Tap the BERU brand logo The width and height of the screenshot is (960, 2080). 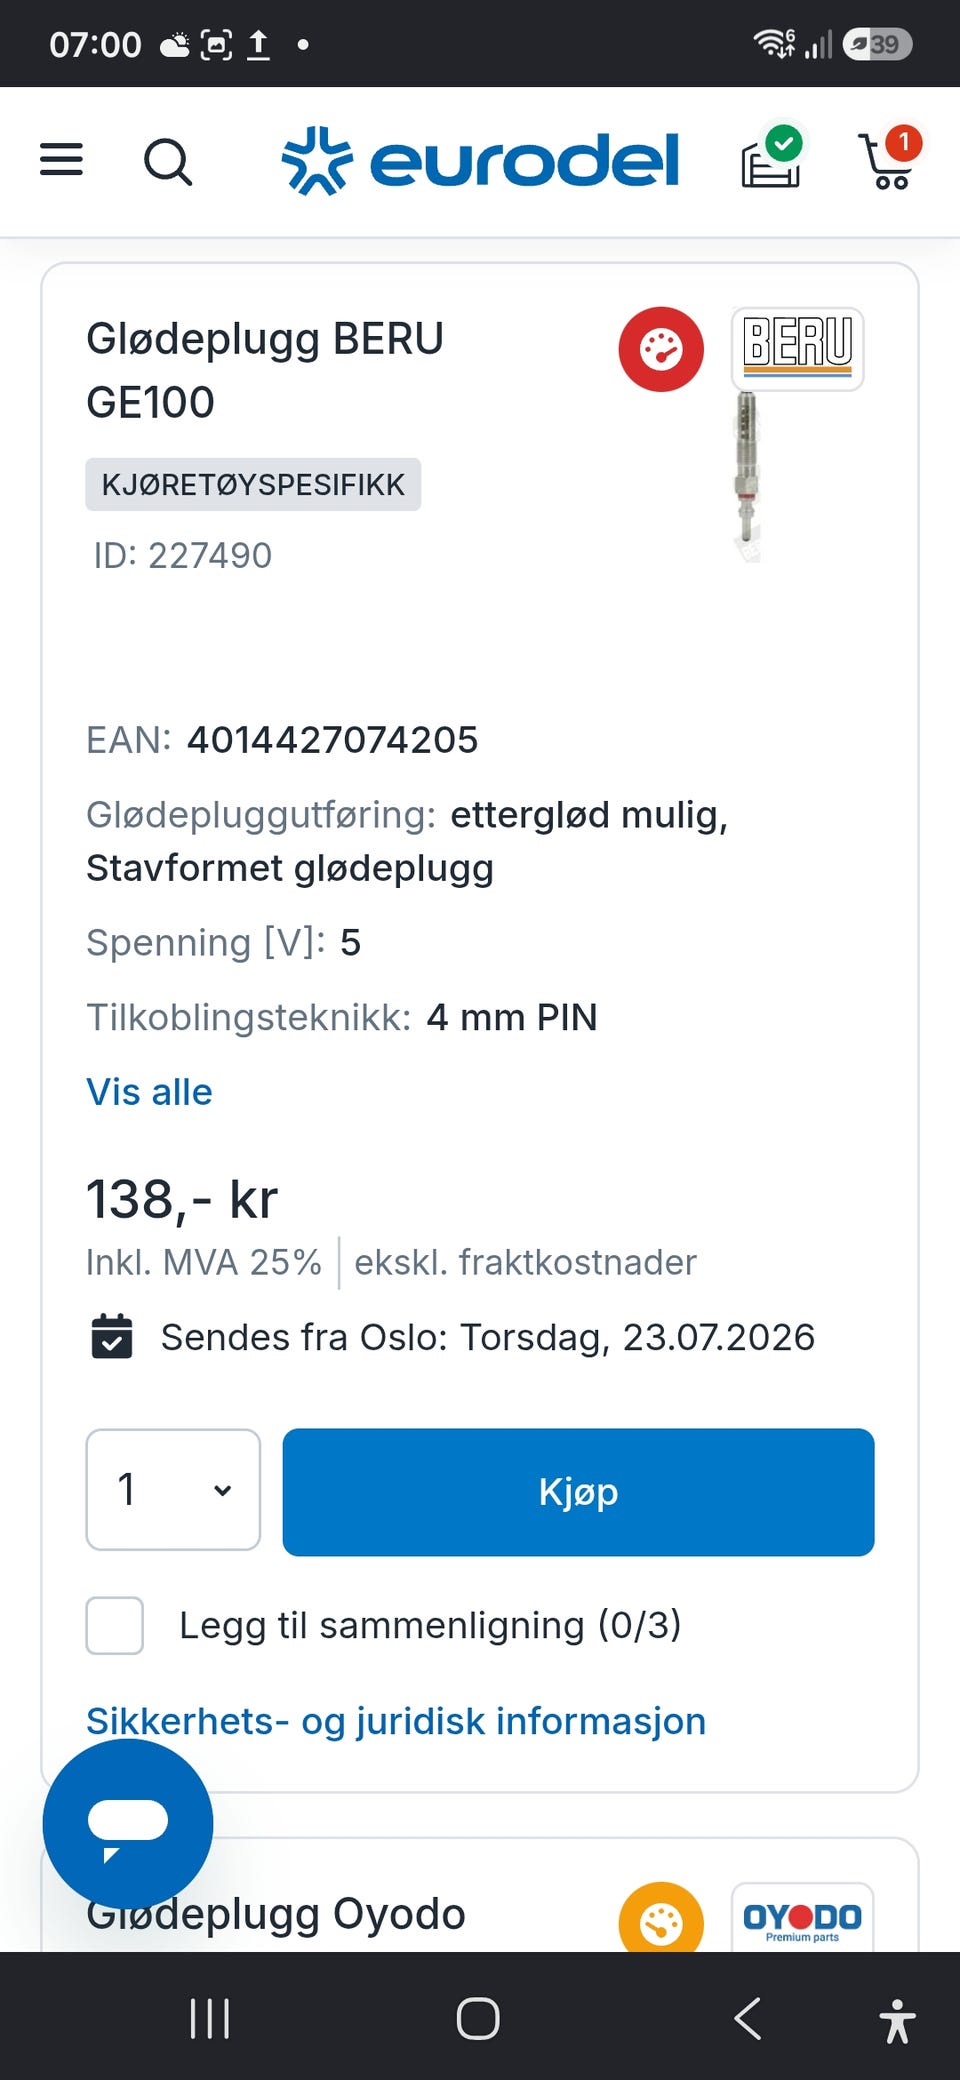tap(798, 348)
